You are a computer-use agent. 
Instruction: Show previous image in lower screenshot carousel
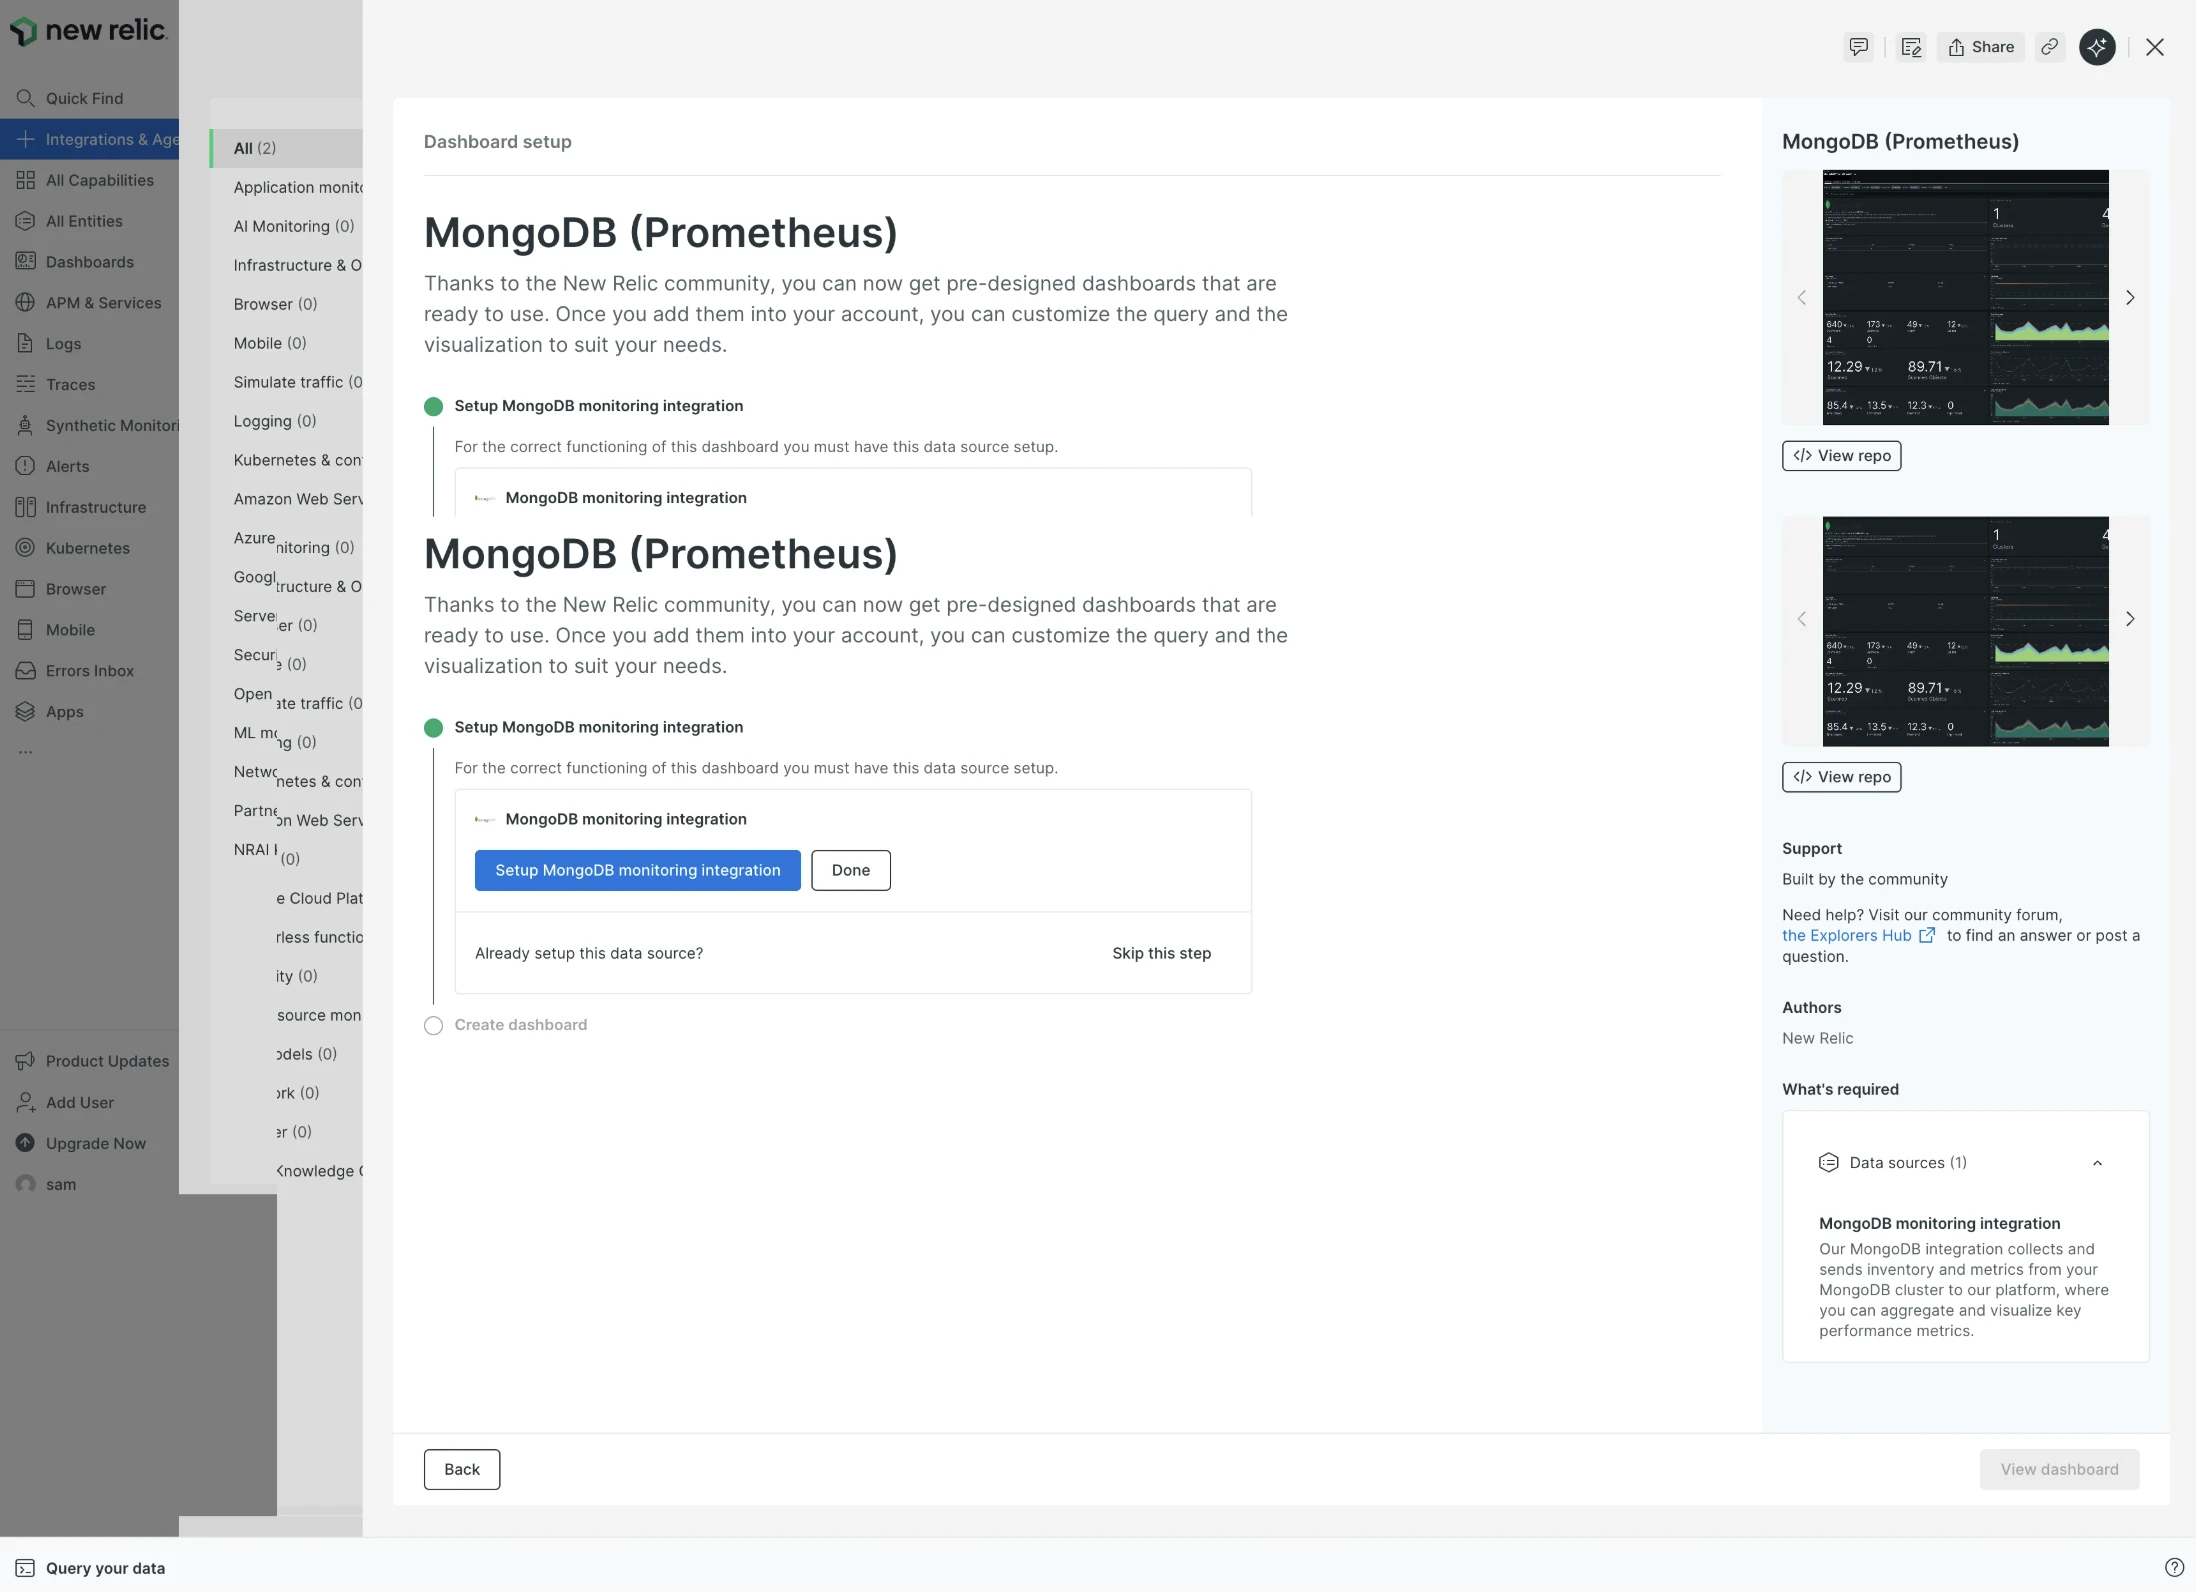[x=1802, y=619]
